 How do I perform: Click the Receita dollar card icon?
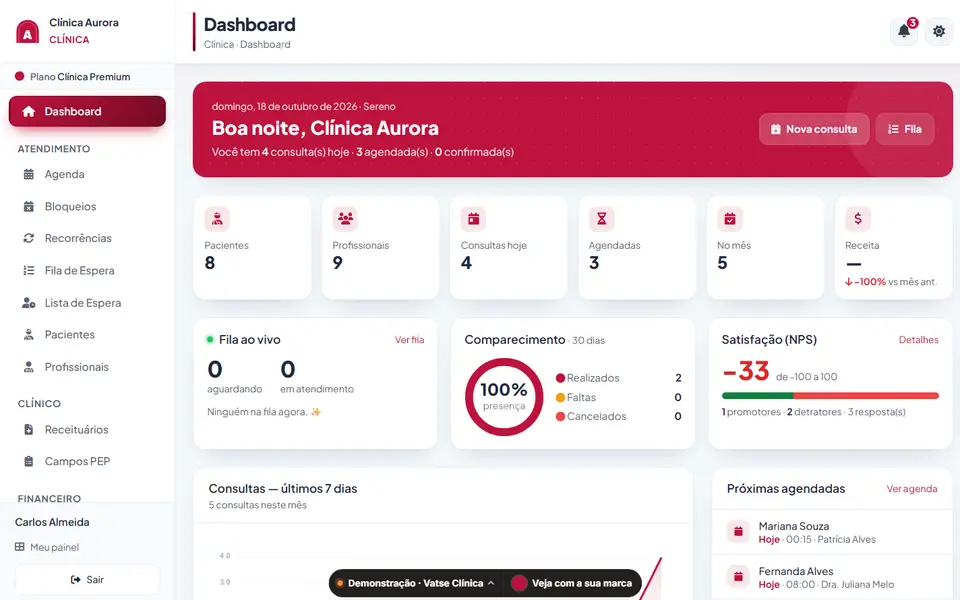click(x=858, y=219)
